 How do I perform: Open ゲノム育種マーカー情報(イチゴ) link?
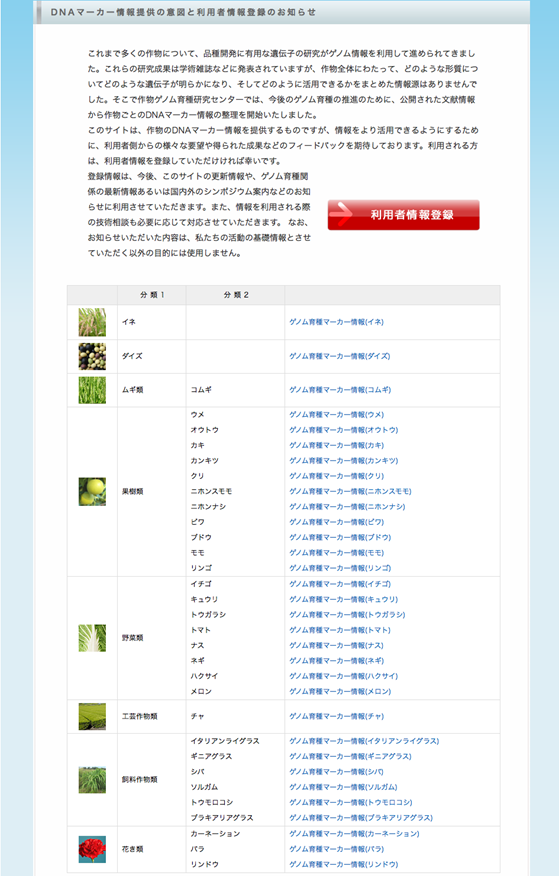340,584
